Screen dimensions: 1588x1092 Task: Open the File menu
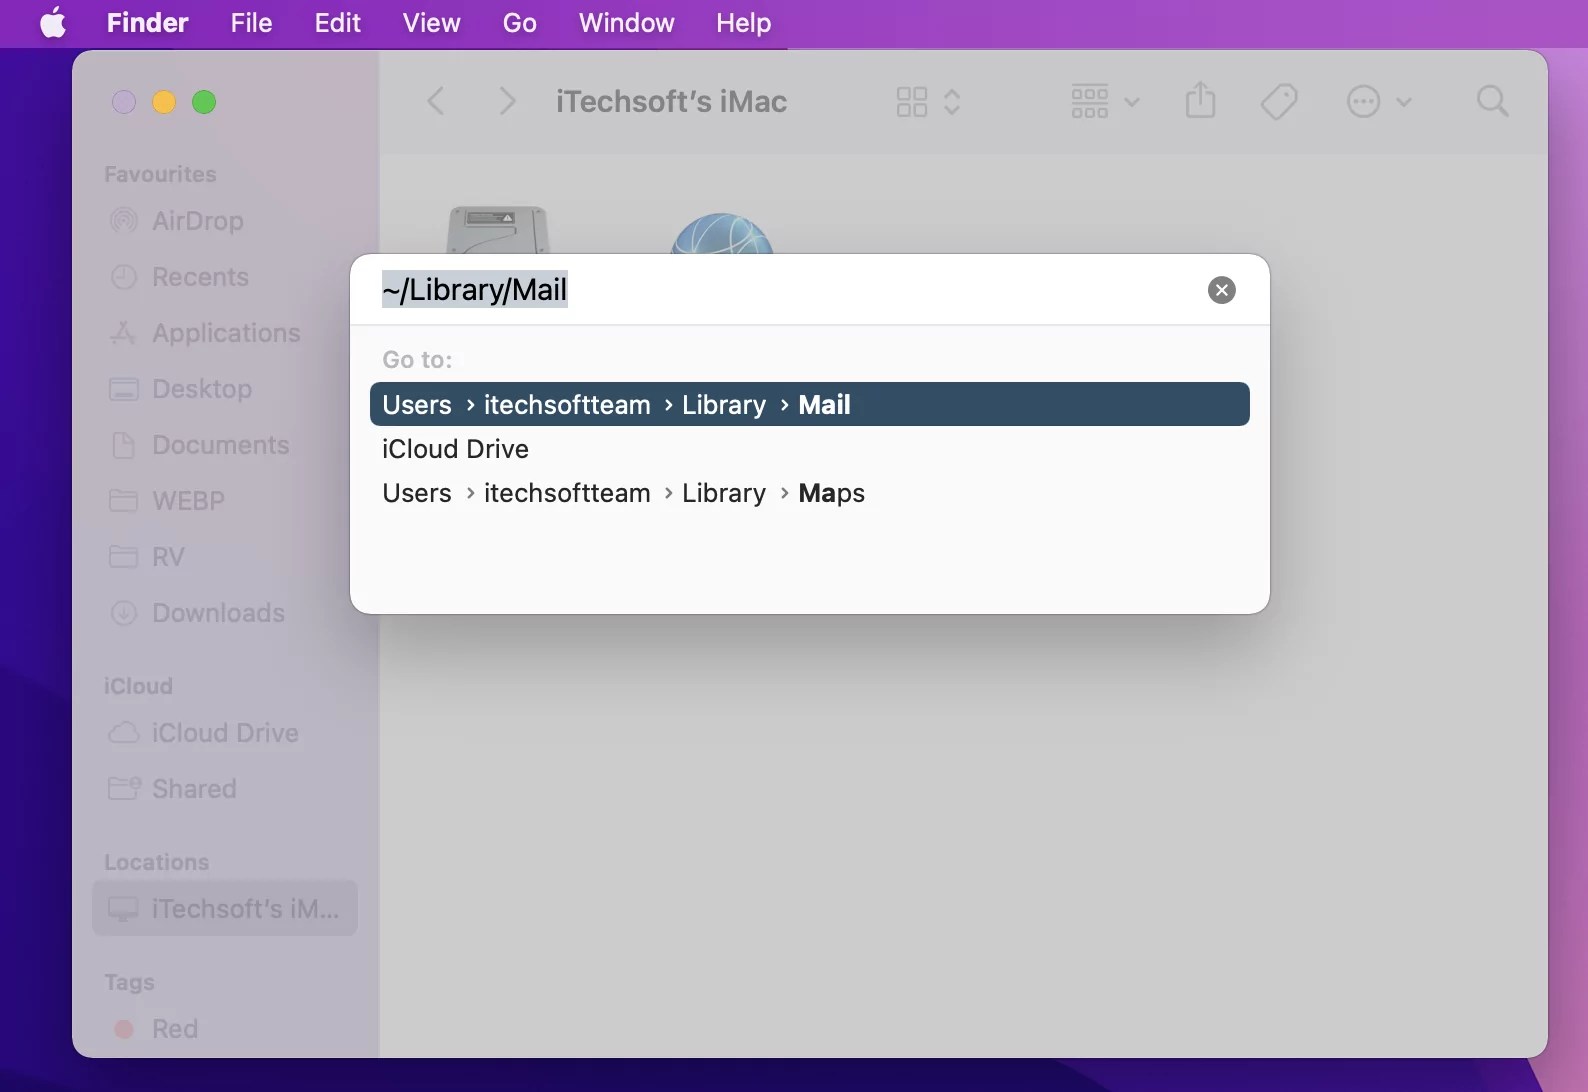click(x=251, y=22)
